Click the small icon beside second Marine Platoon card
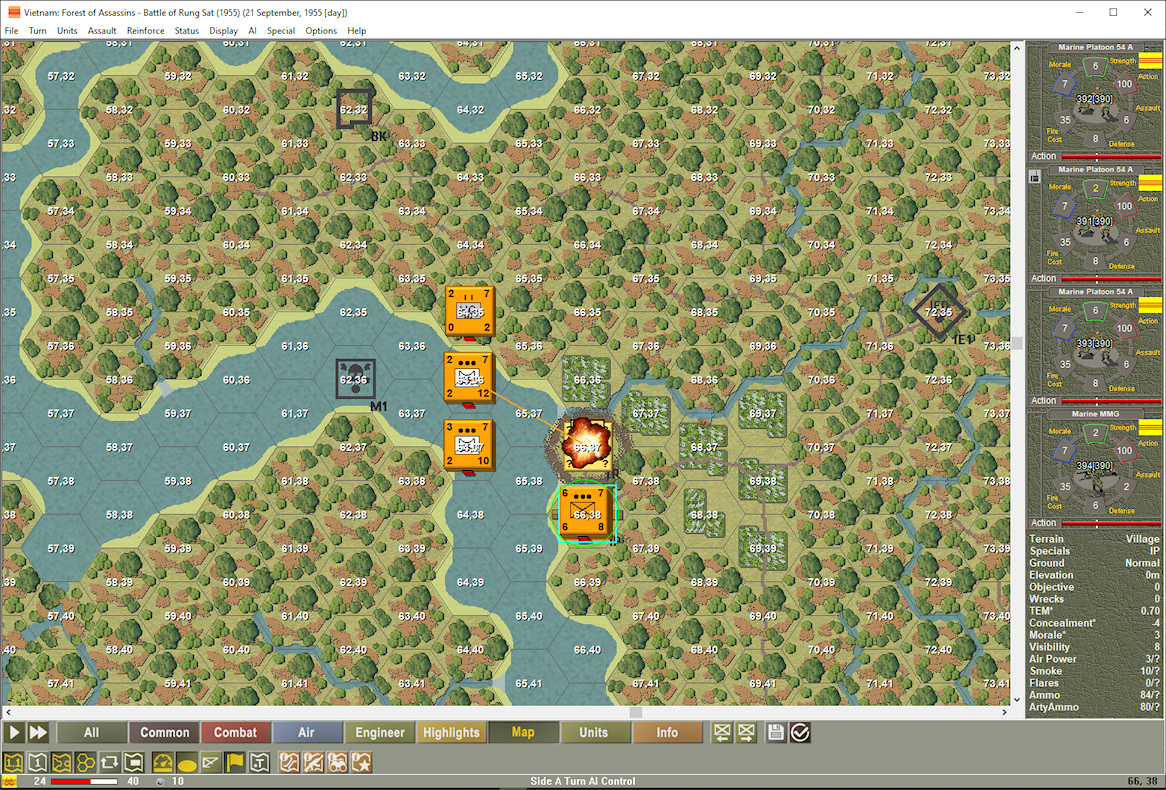1166x790 pixels. tap(1034, 177)
